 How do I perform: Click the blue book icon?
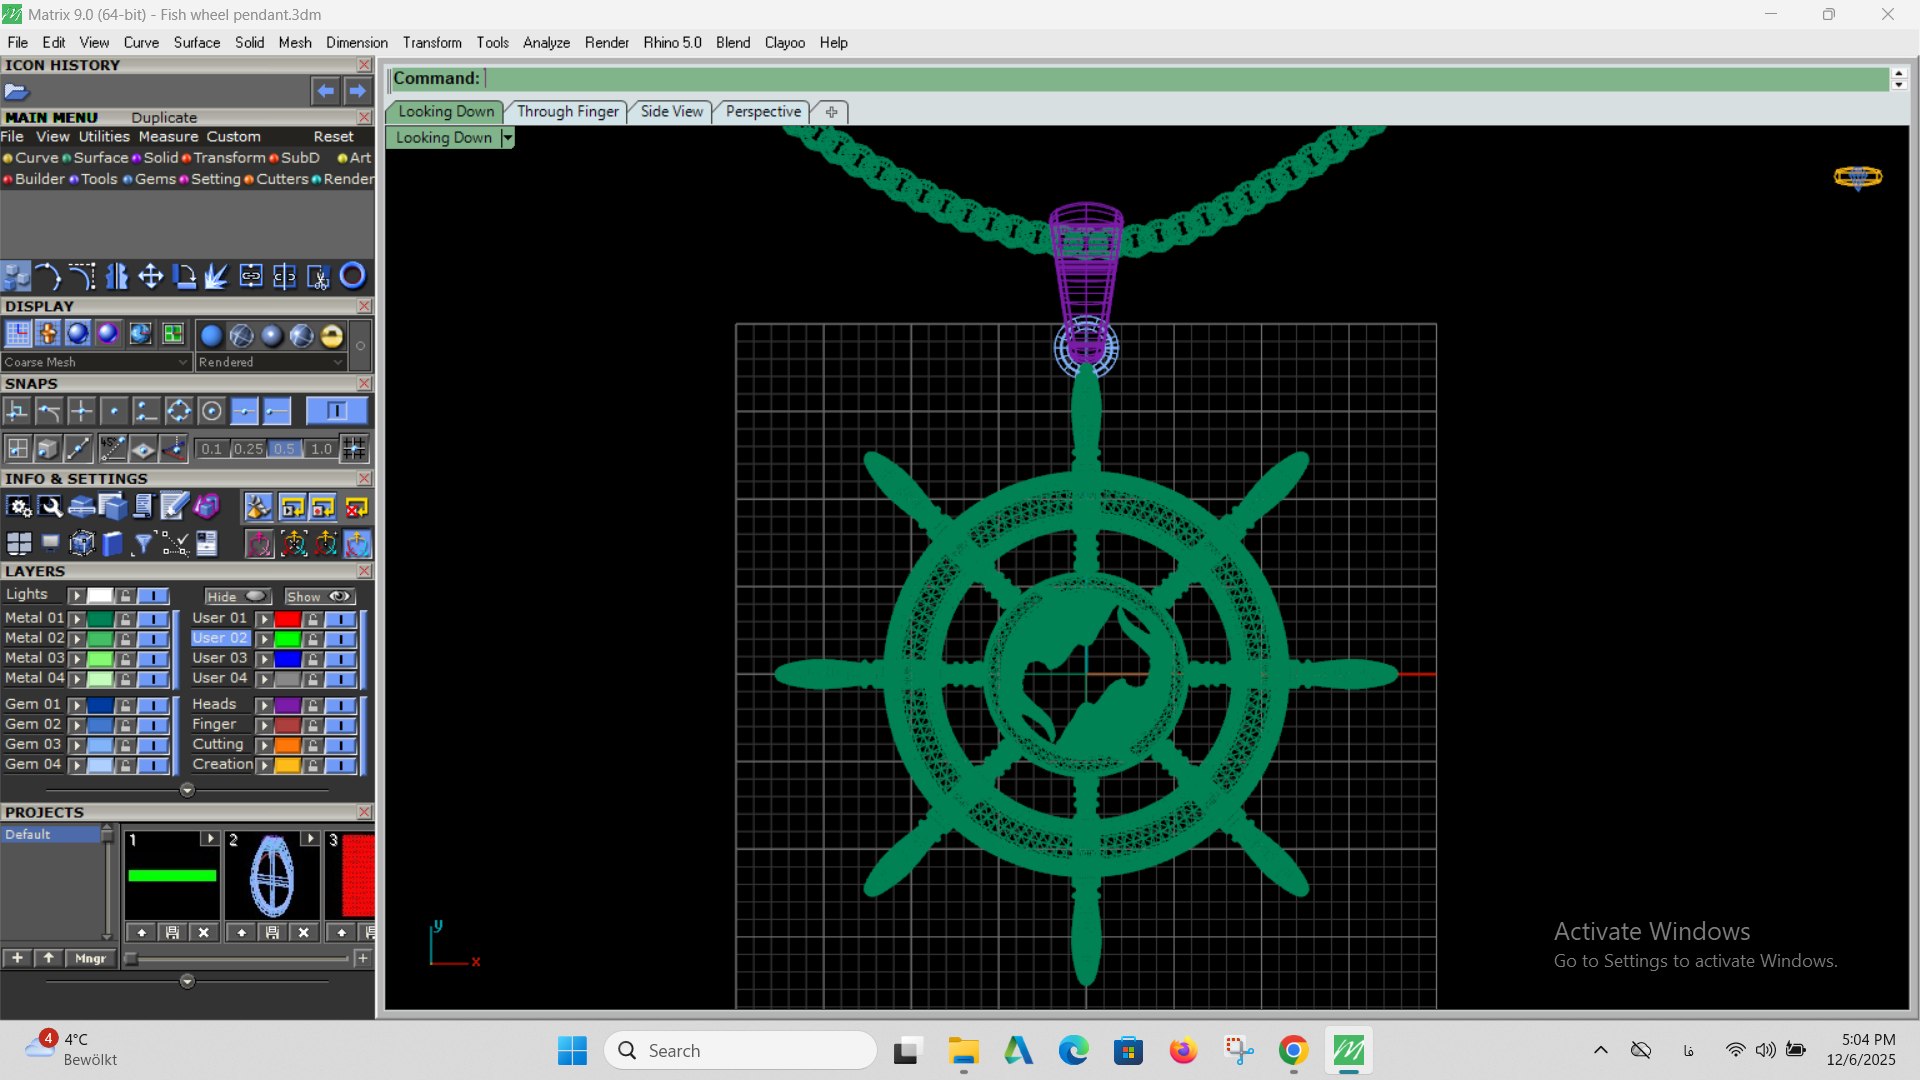(x=113, y=543)
